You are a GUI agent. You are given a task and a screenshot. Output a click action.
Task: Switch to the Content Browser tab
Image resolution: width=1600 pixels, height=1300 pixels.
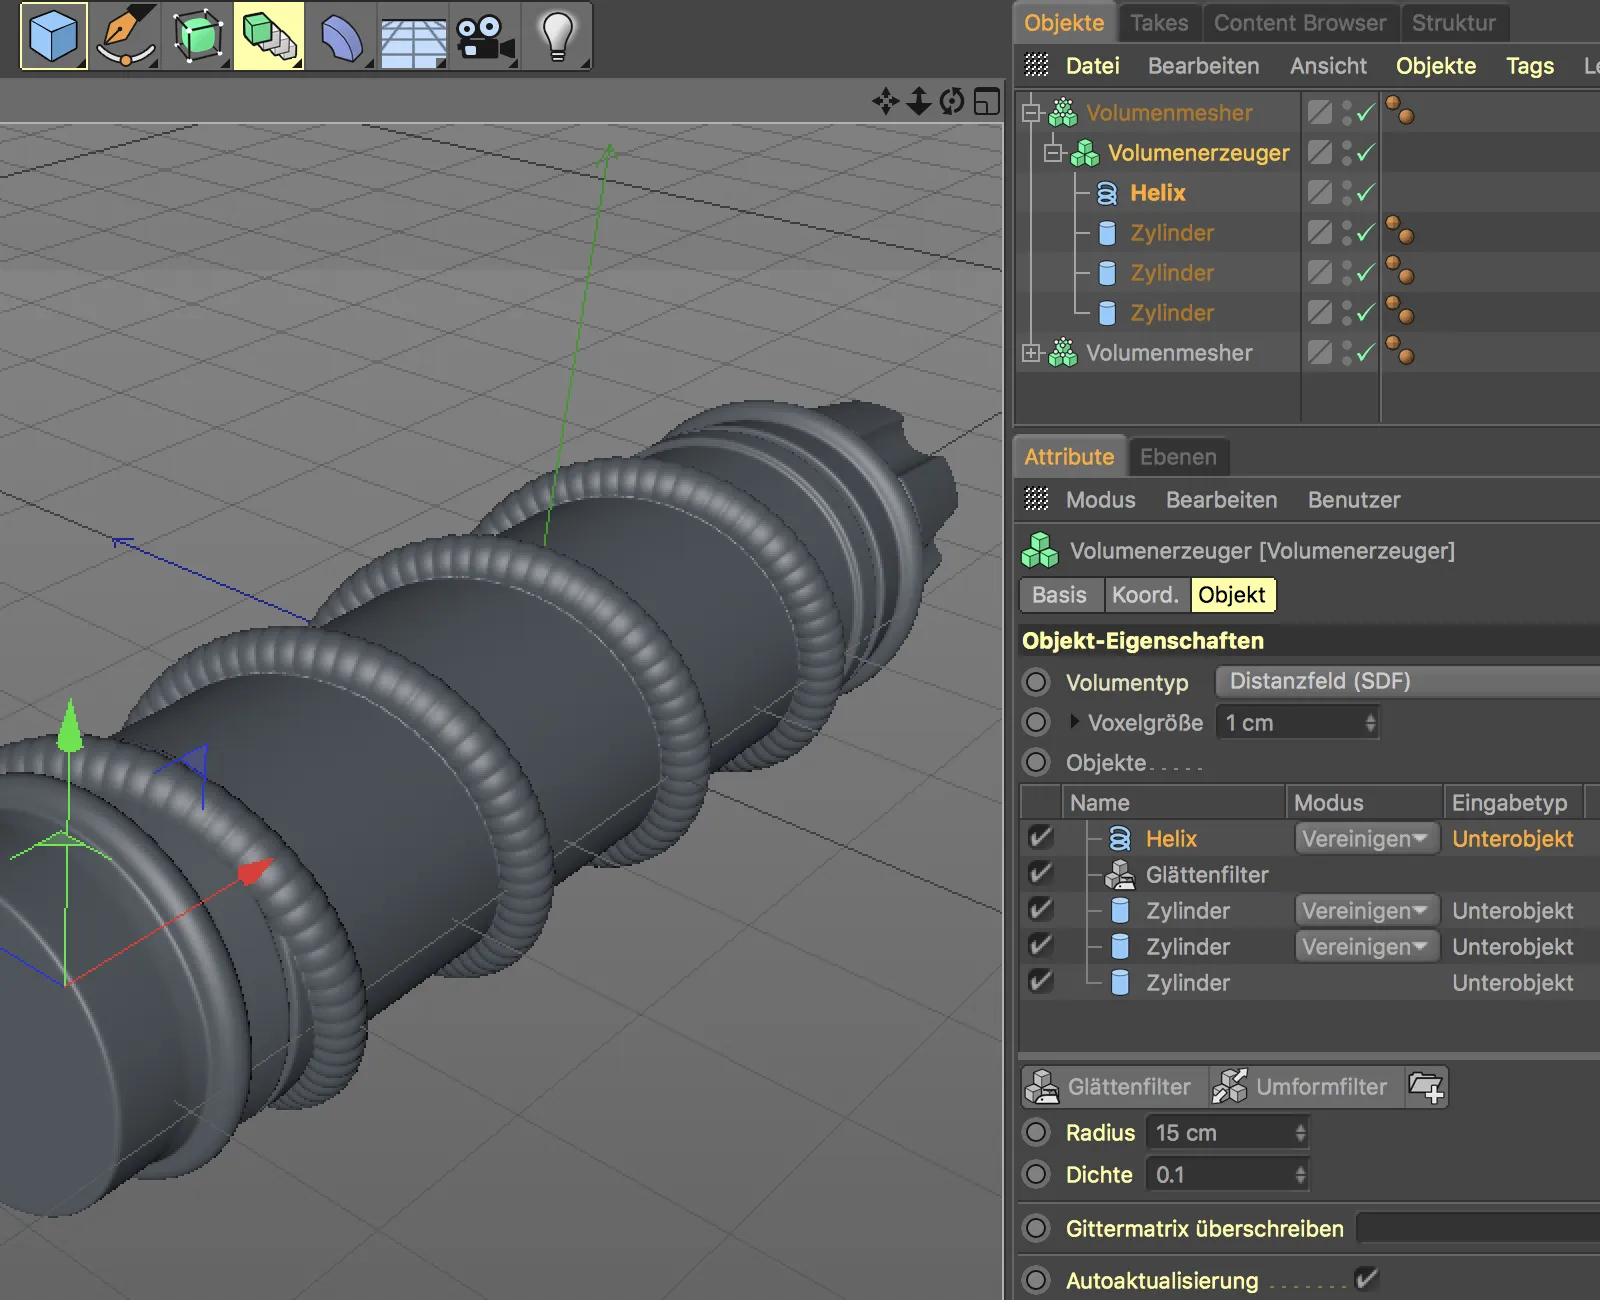tap(1299, 23)
